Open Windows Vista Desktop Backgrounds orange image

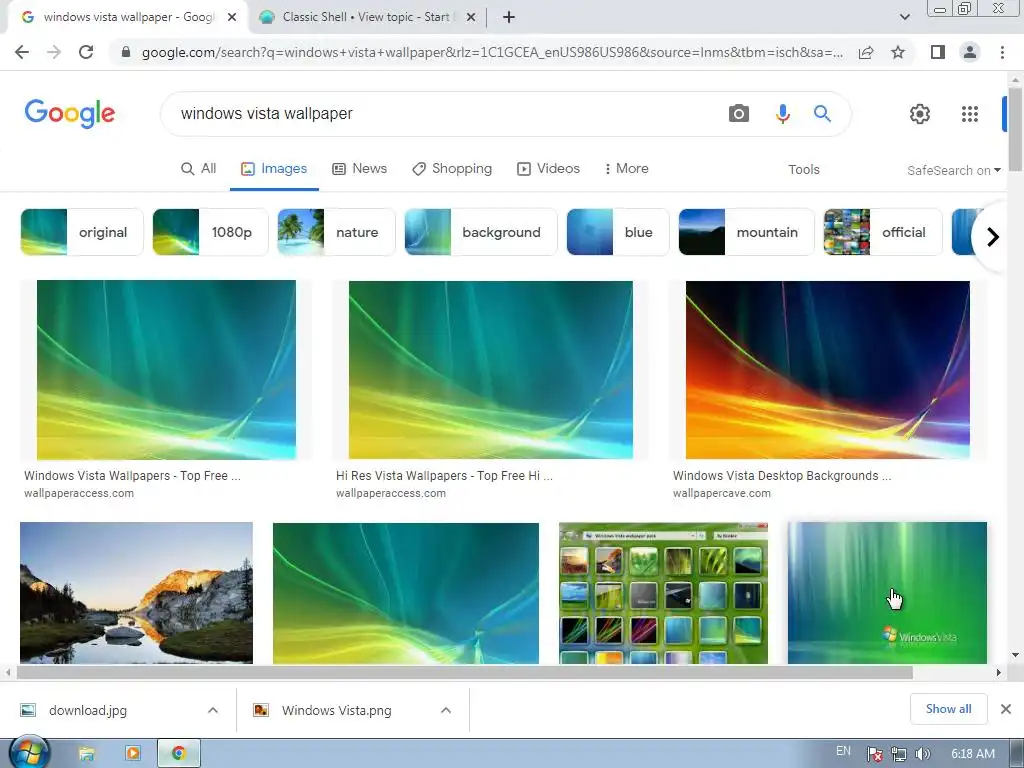[827, 370]
